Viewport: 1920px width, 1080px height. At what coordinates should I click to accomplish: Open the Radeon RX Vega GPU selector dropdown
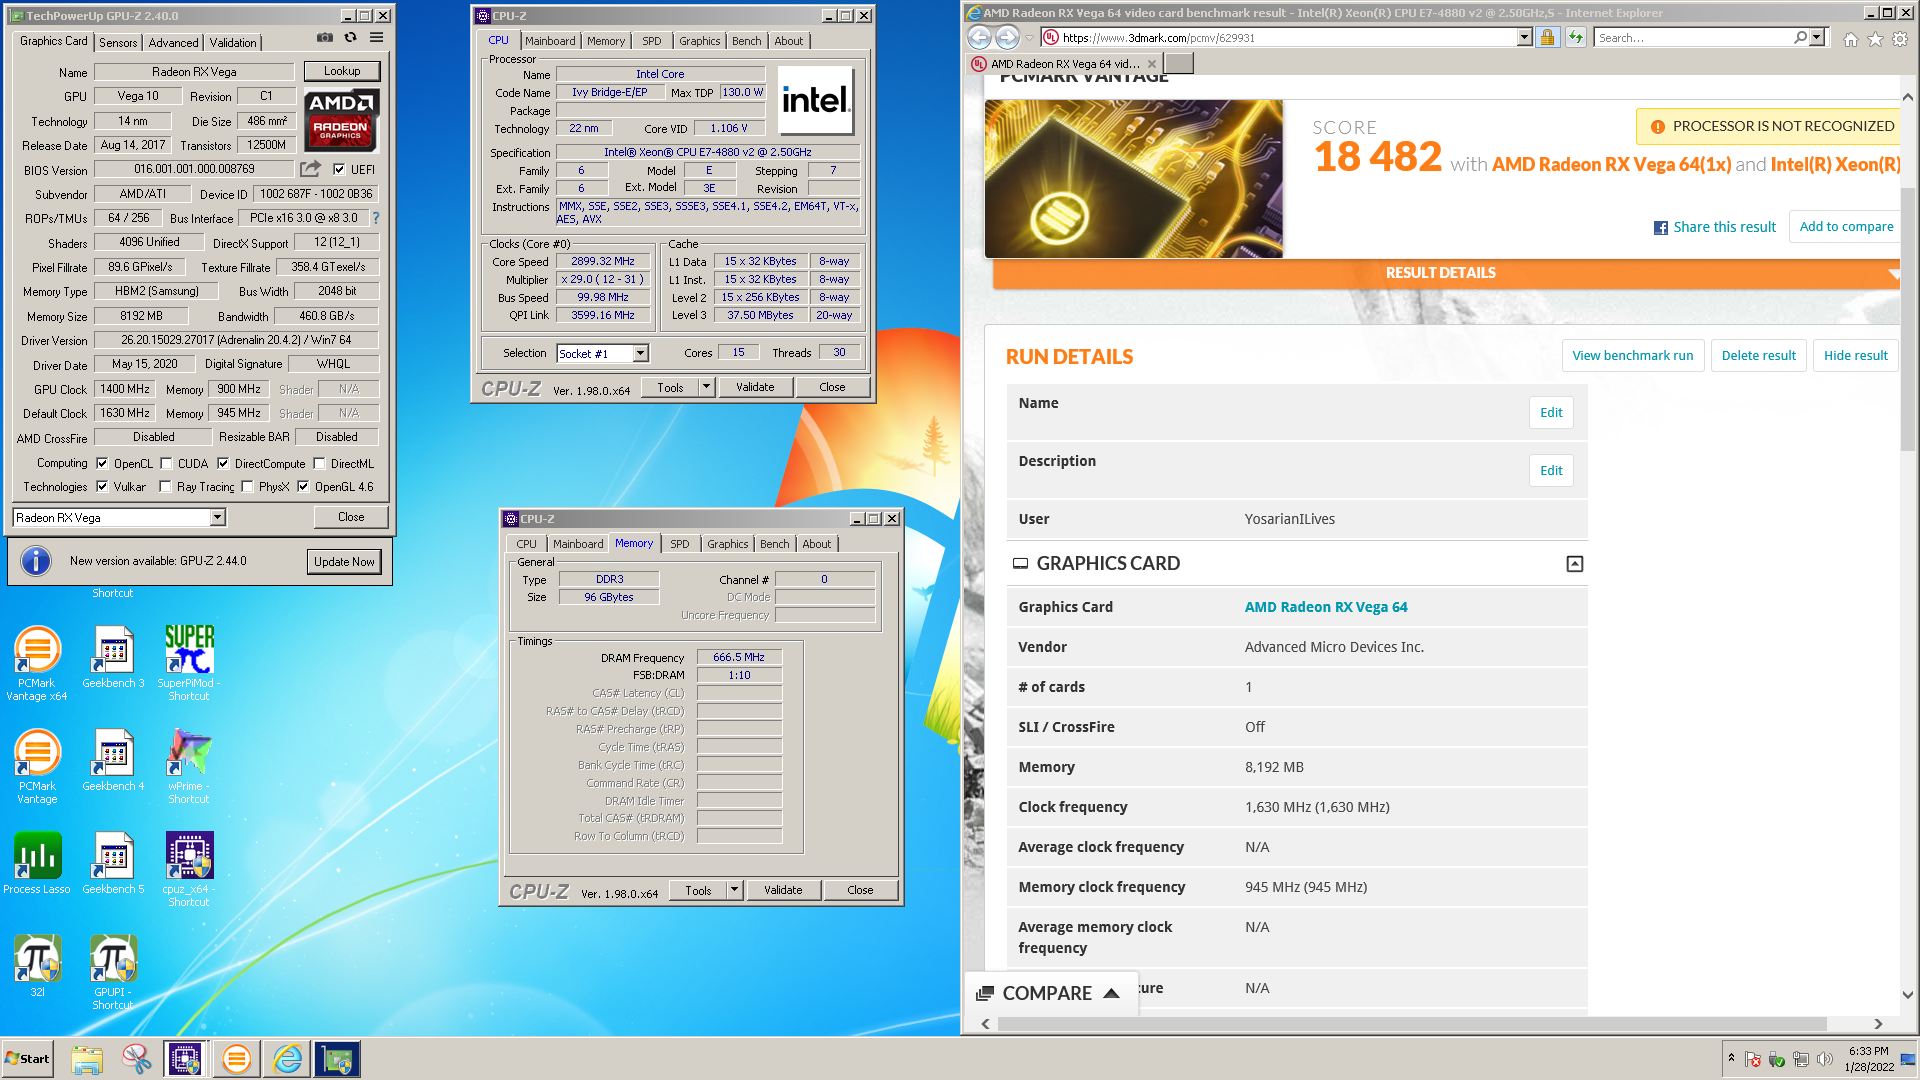tap(217, 518)
